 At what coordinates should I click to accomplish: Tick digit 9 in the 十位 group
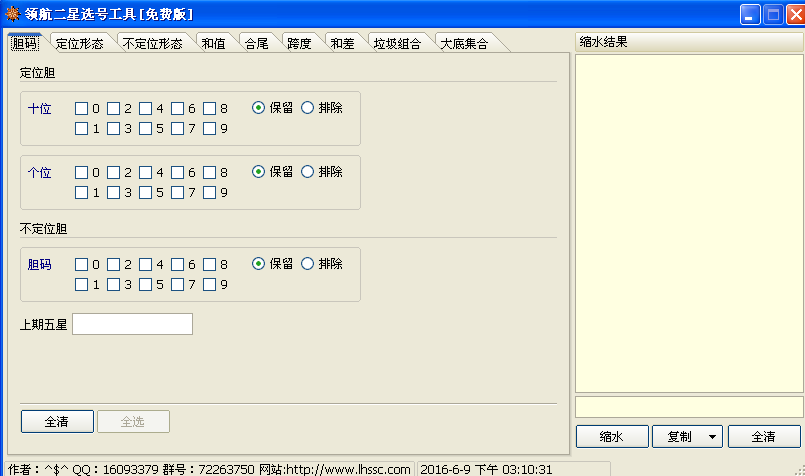(209, 128)
